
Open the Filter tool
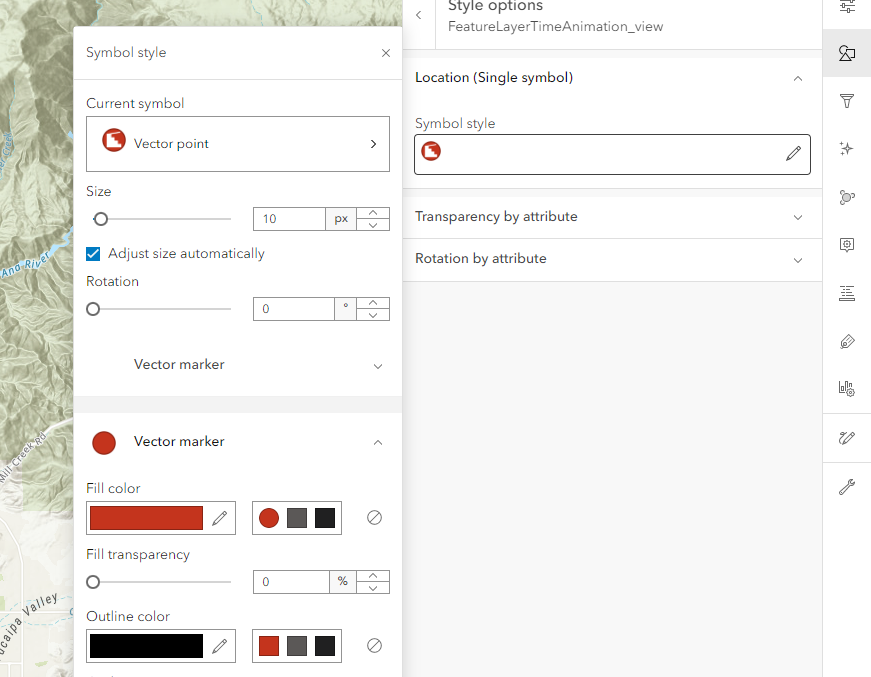tap(847, 101)
